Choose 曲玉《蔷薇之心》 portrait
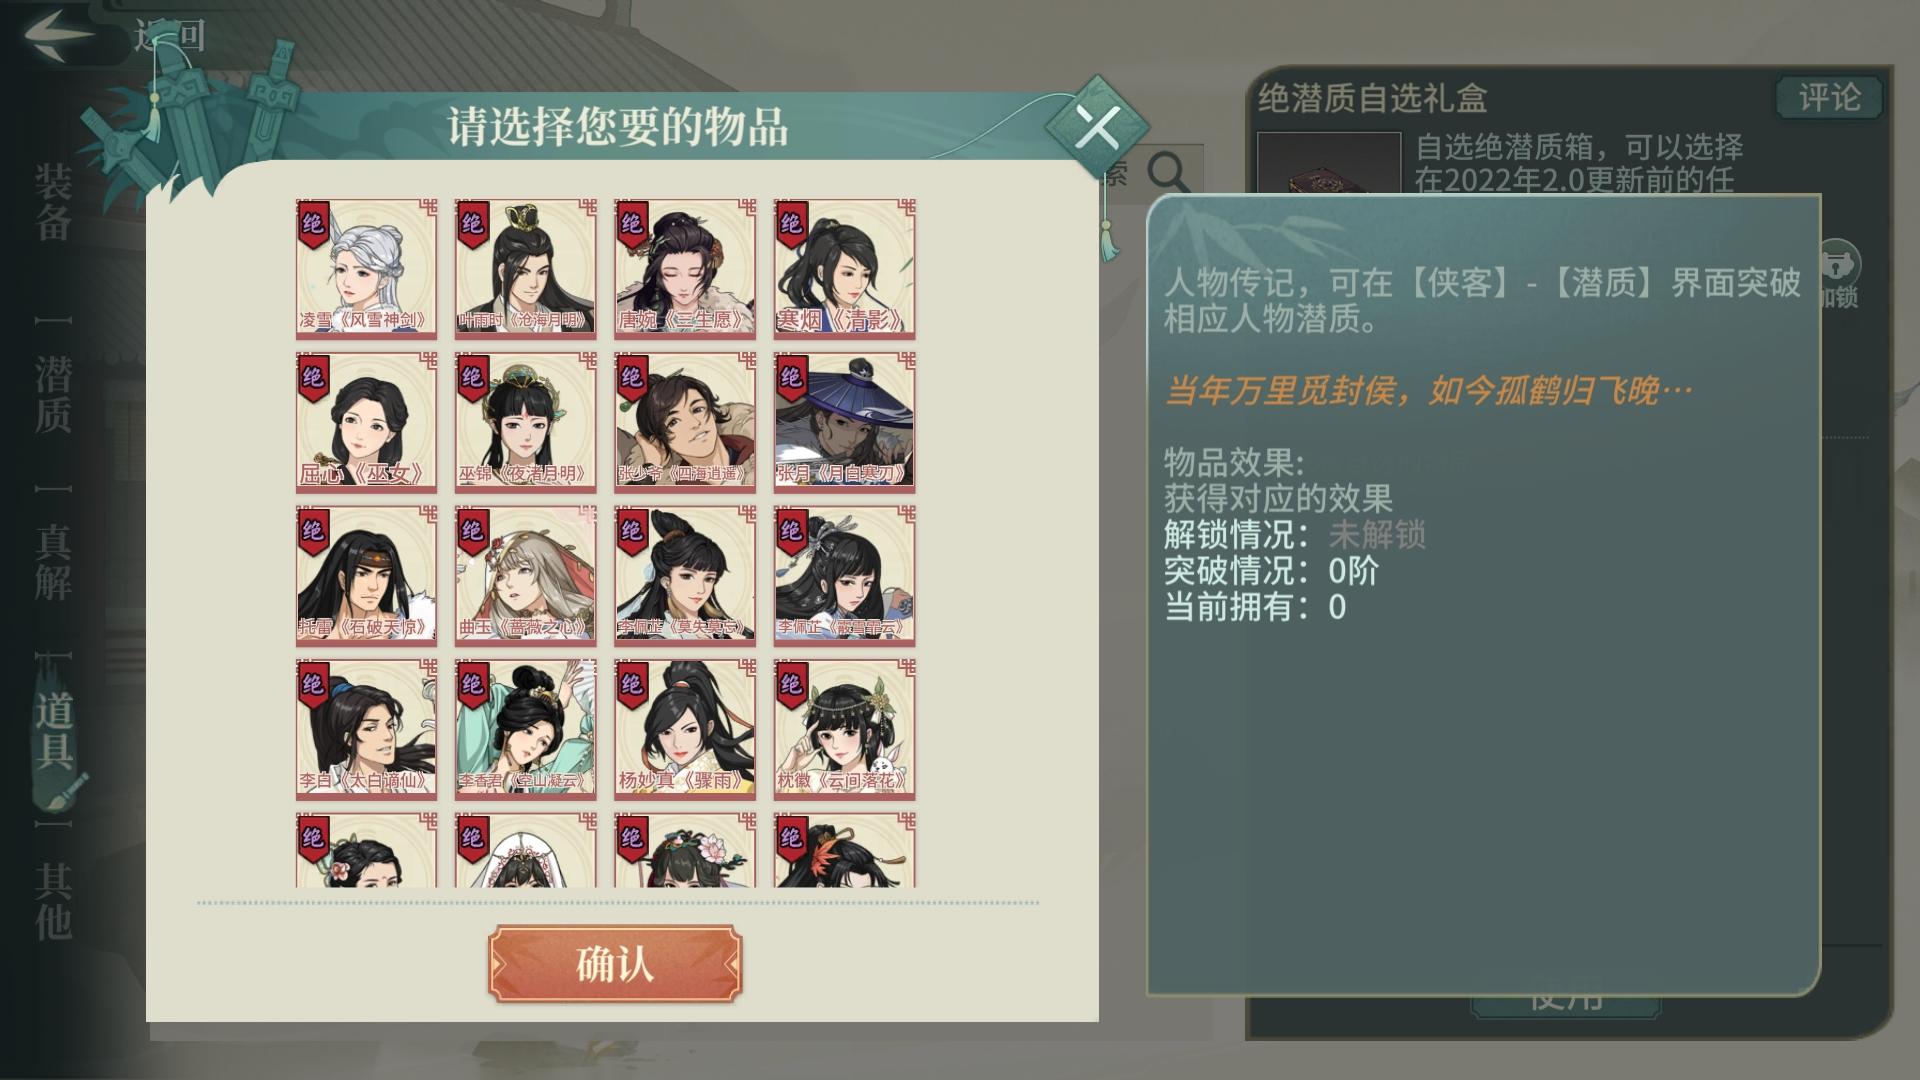Viewport: 1920px width, 1080px height. coord(525,575)
